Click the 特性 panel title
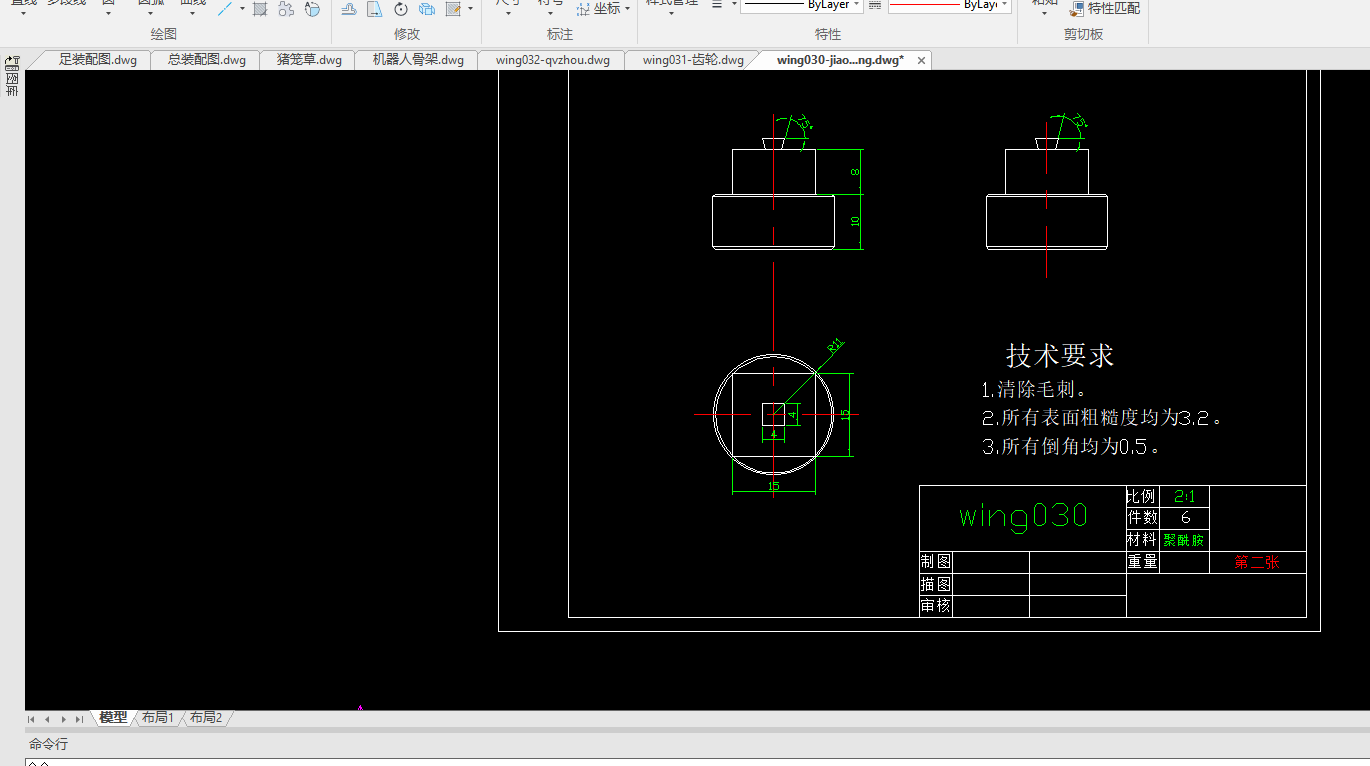Image resolution: width=1370 pixels, height=766 pixels. tap(828, 34)
